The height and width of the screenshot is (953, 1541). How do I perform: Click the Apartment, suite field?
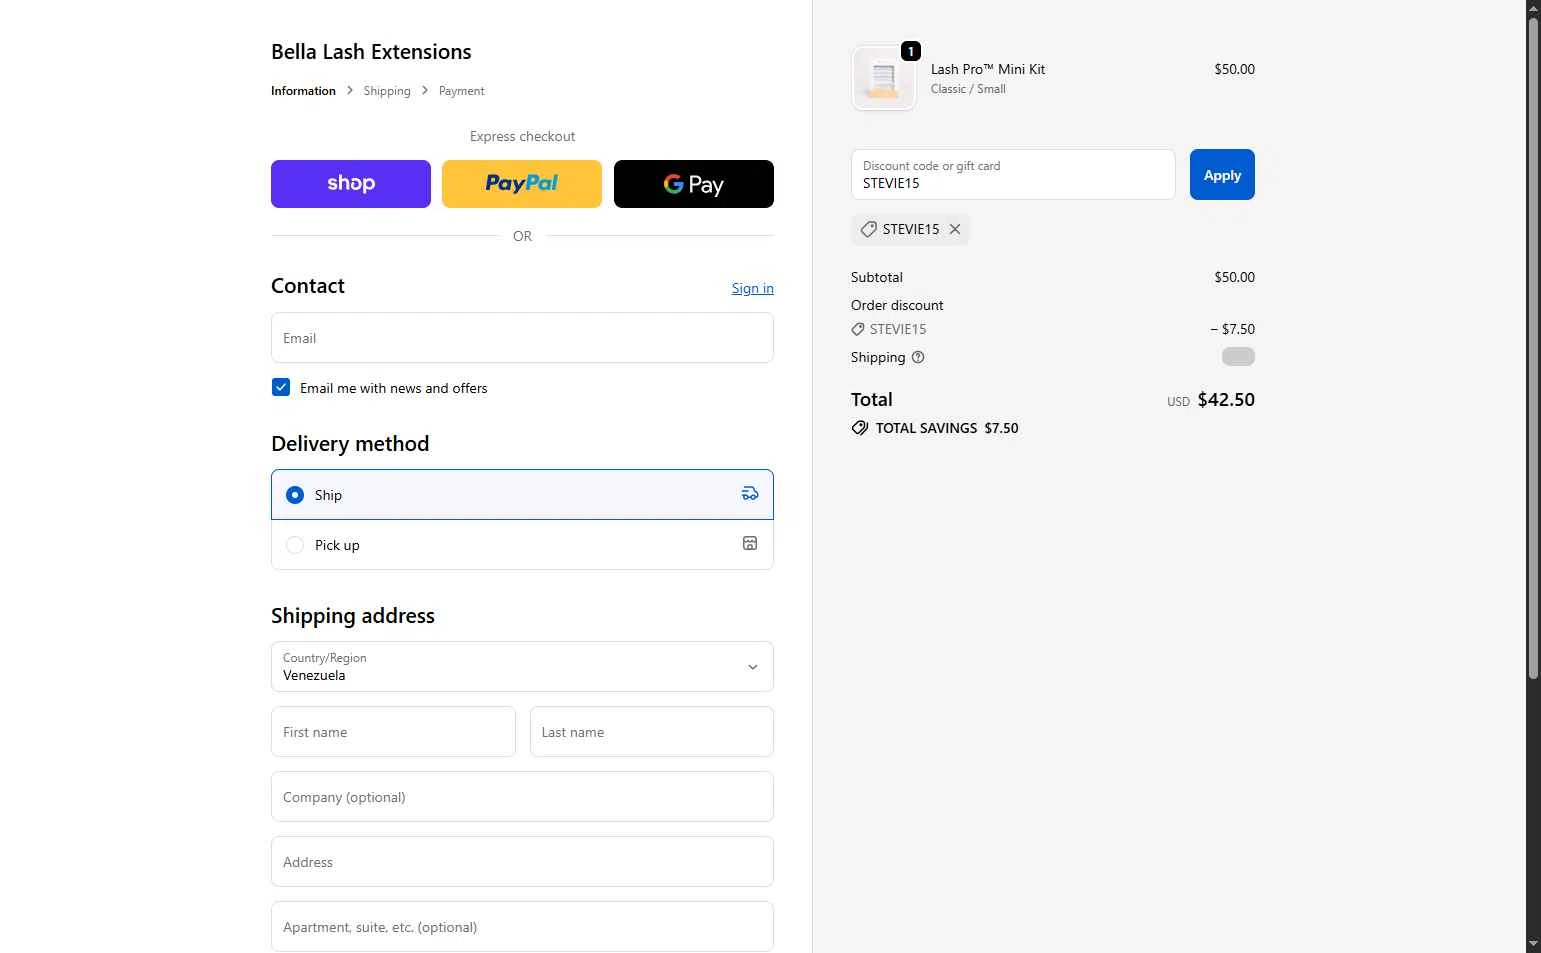point(522,927)
